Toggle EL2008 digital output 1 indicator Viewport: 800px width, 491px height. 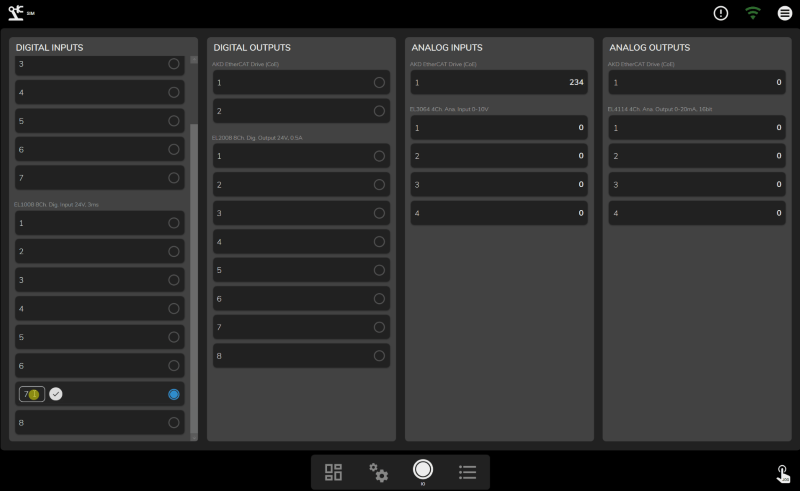379,156
